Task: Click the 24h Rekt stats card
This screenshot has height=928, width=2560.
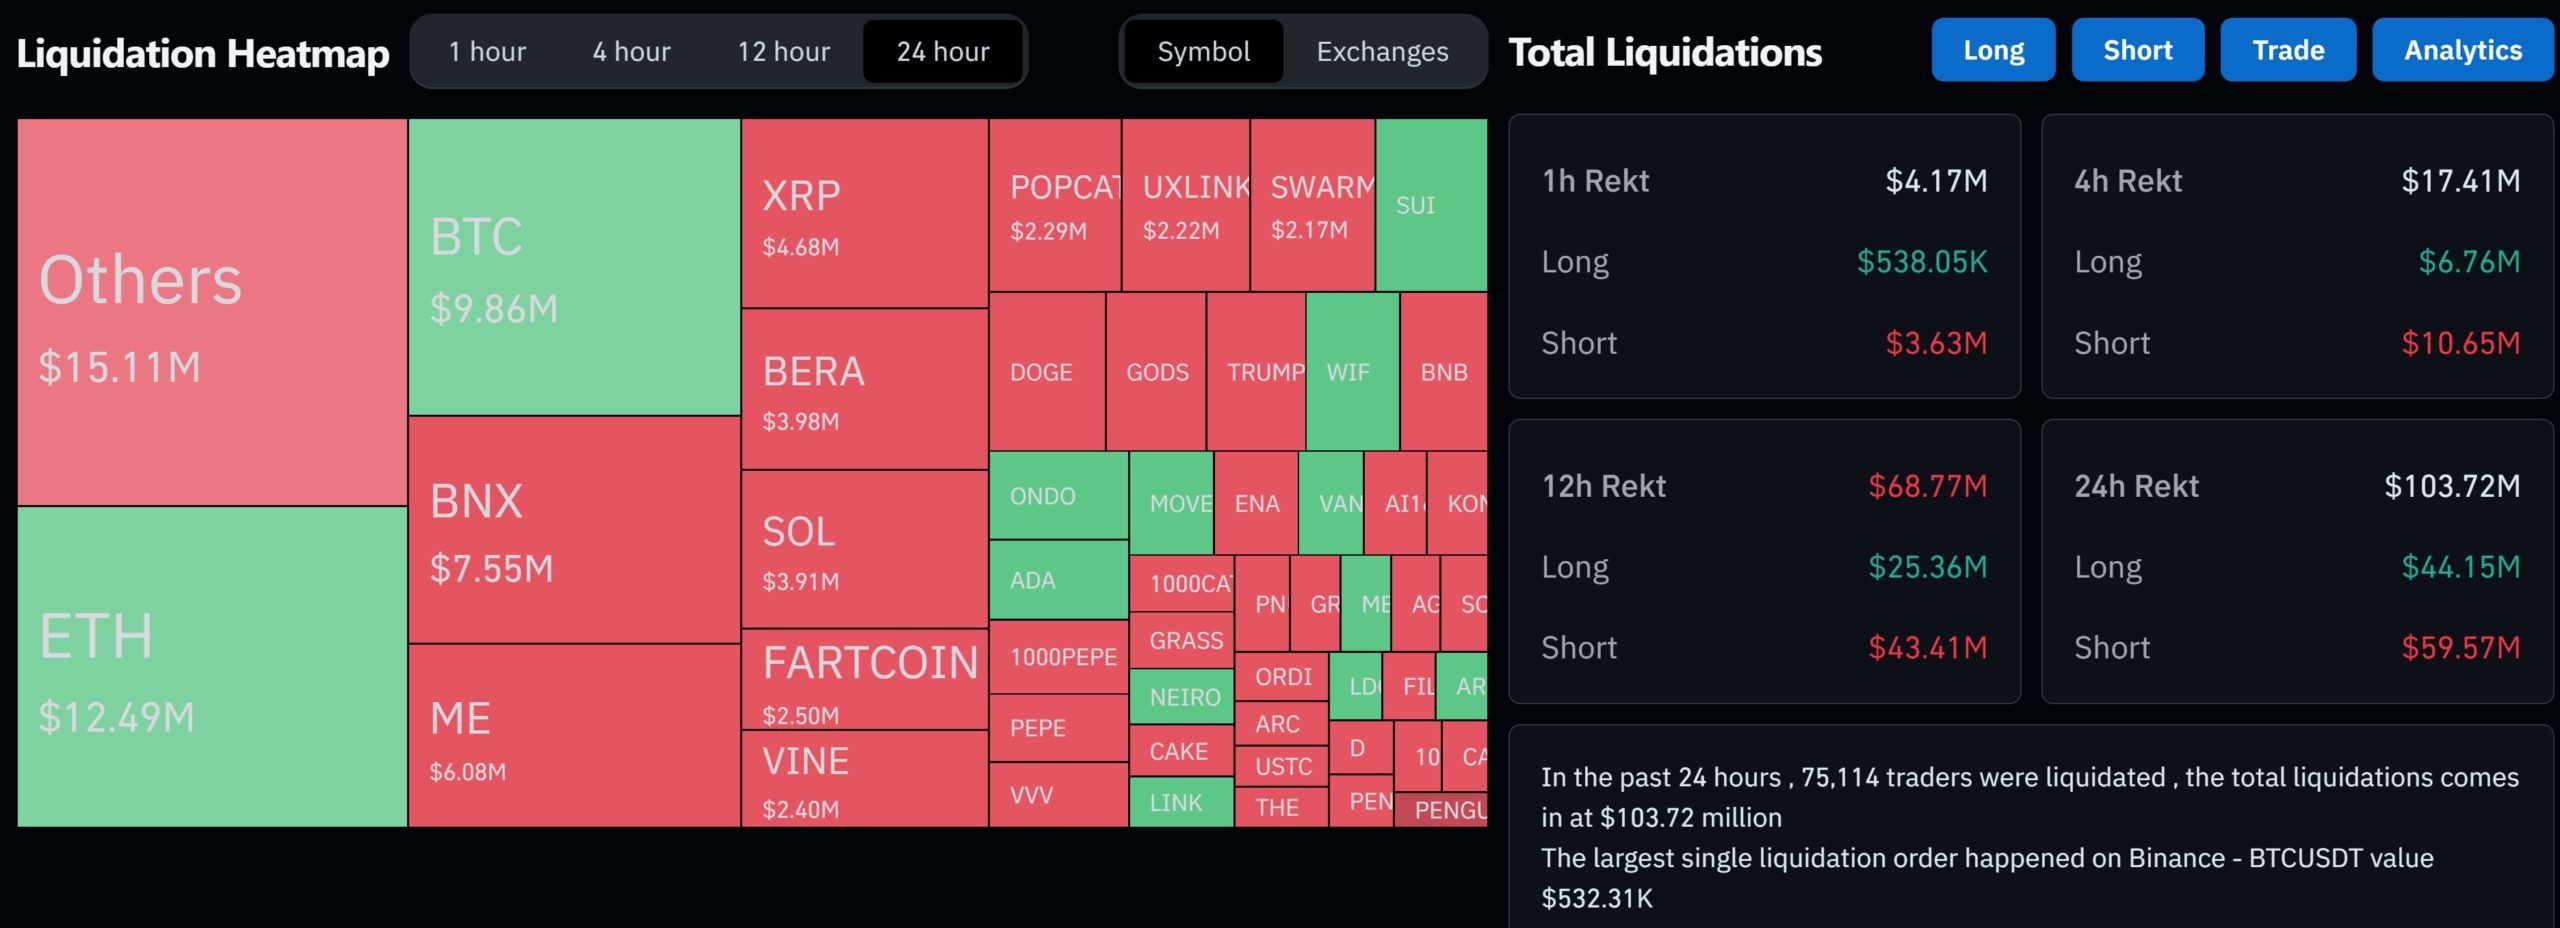Action: point(2296,562)
